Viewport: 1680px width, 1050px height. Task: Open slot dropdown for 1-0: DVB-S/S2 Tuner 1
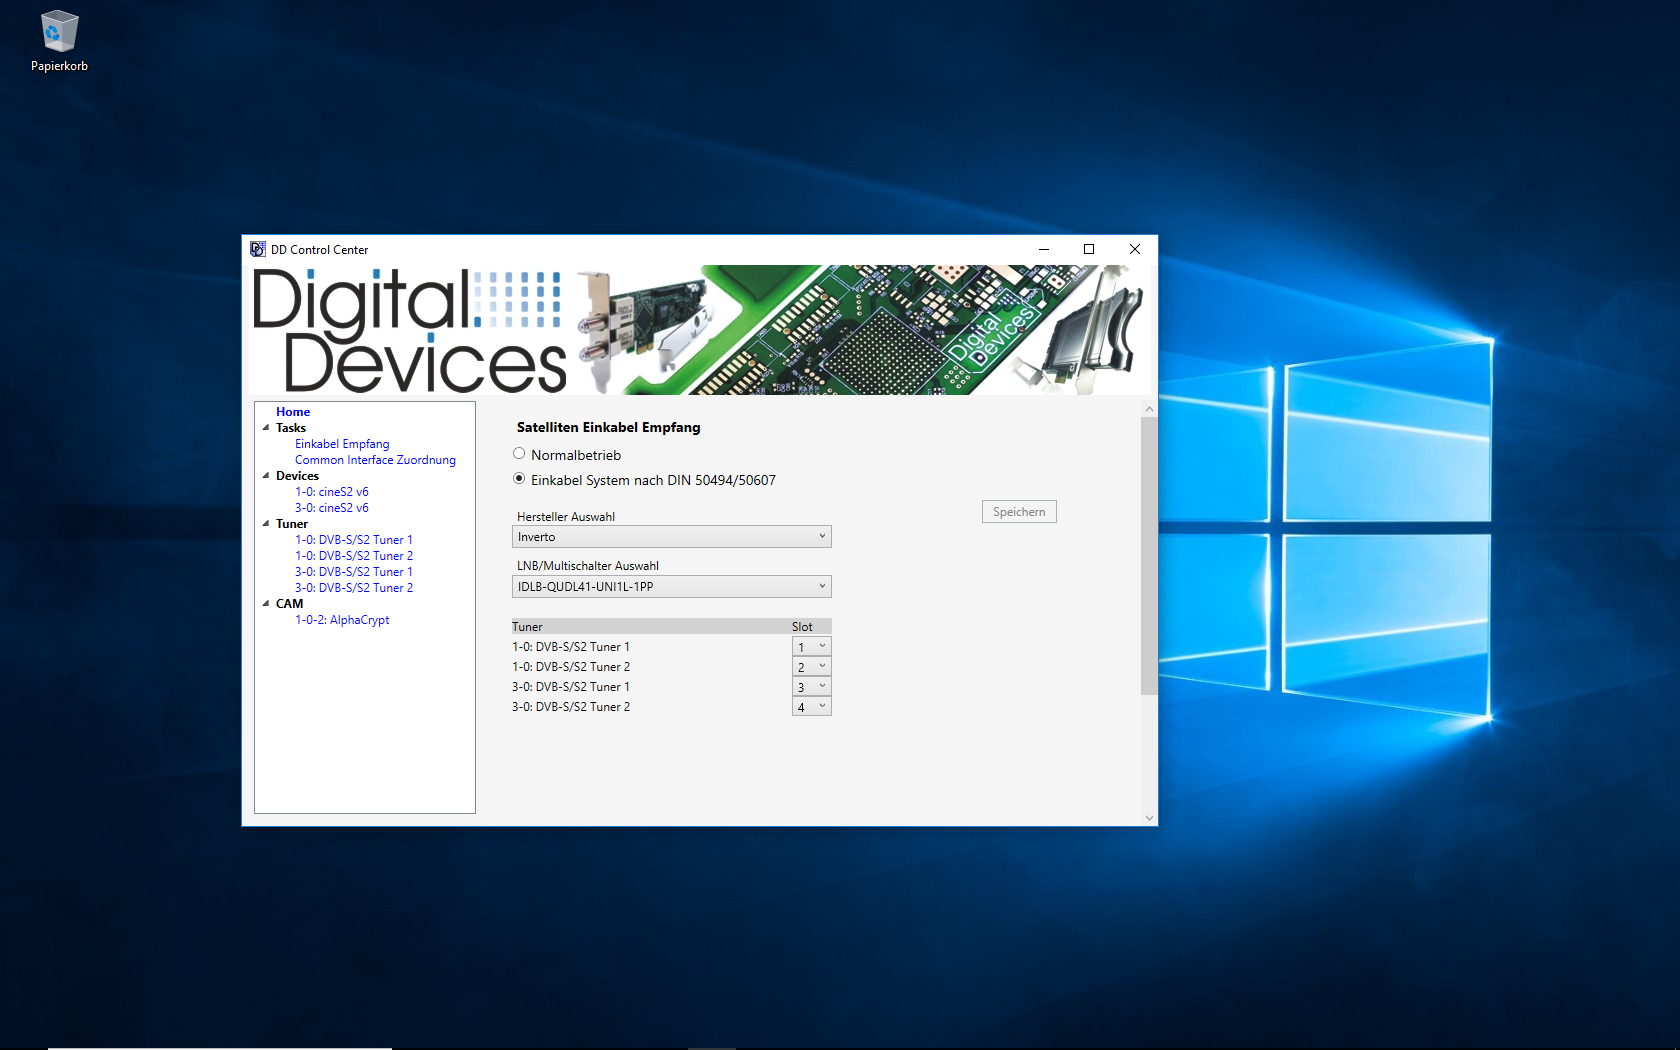[x=812, y=647]
